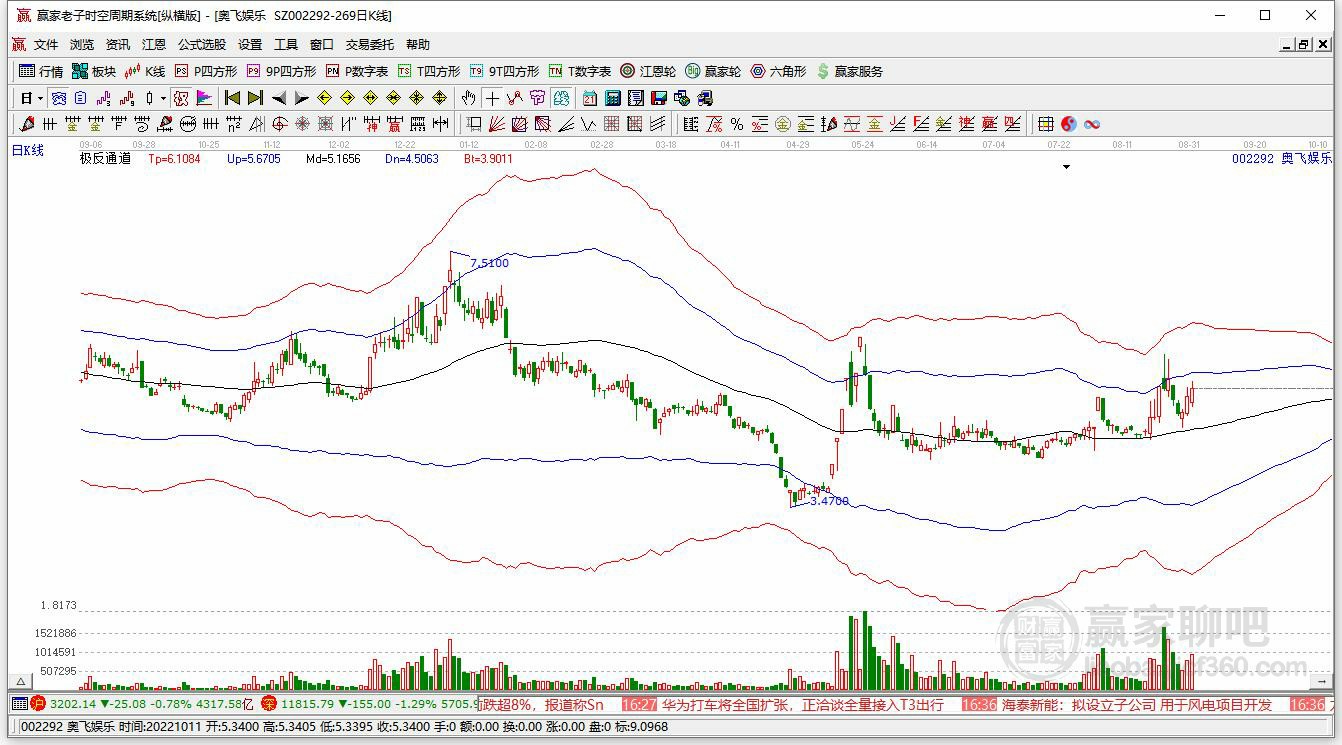Click the yellow diamond left-arrow icon
Viewport: 1342px width, 745px height.
(324, 98)
